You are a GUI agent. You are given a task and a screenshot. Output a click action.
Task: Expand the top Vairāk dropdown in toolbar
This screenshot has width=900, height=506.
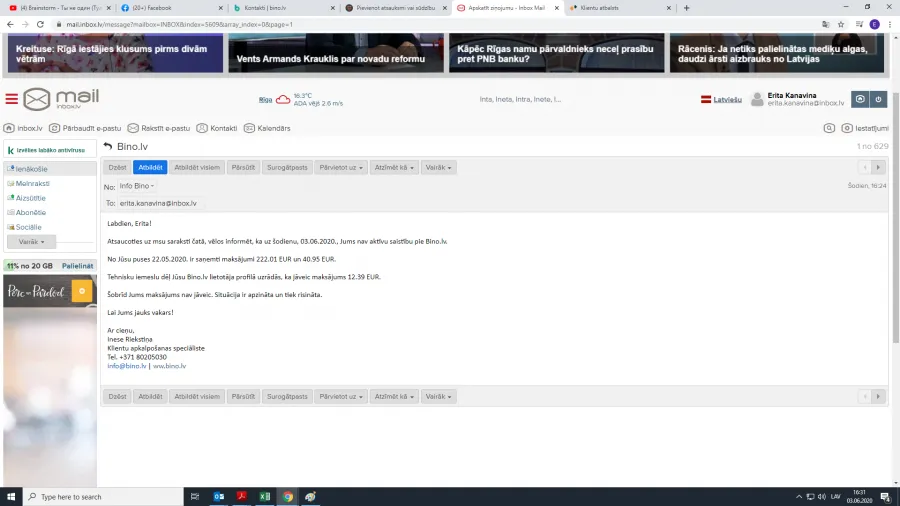(439, 168)
